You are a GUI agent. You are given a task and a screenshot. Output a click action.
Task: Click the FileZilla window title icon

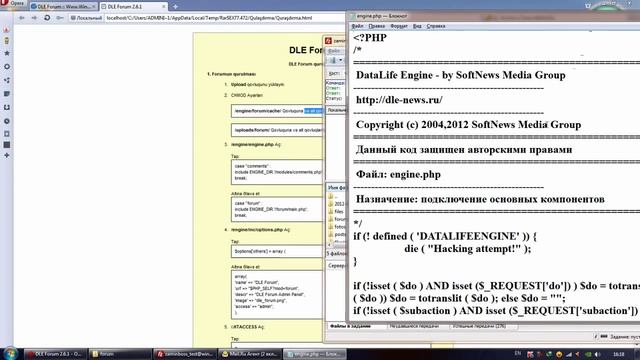(328, 41)
